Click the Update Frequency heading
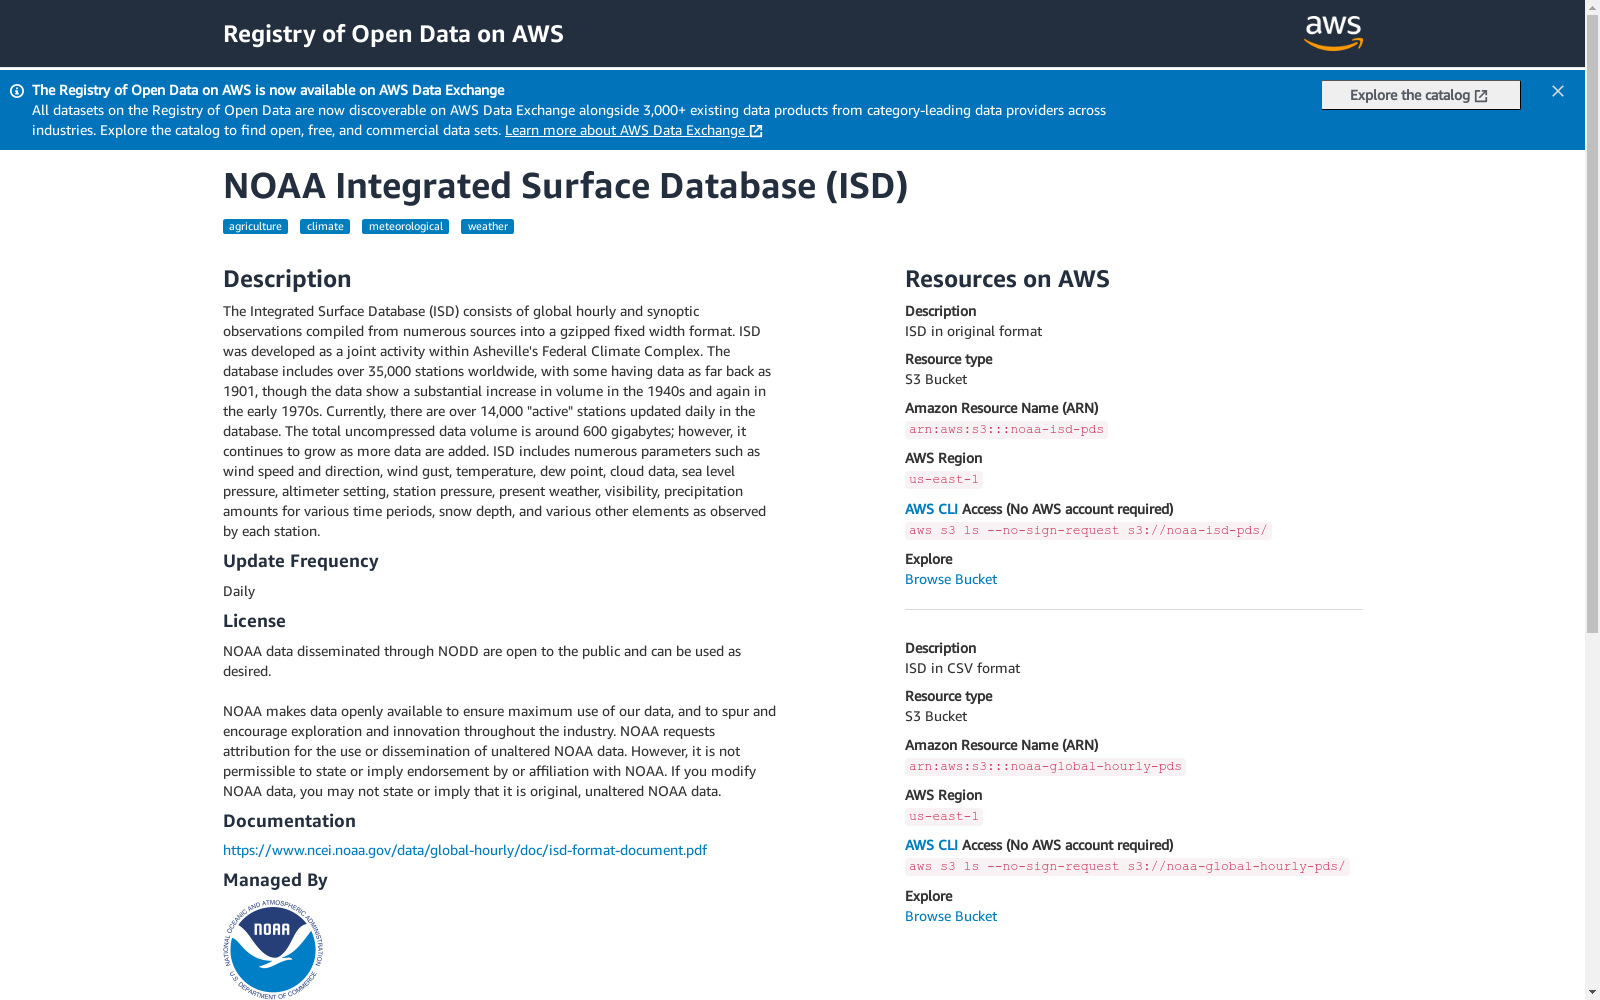 (x=300, y=561)
